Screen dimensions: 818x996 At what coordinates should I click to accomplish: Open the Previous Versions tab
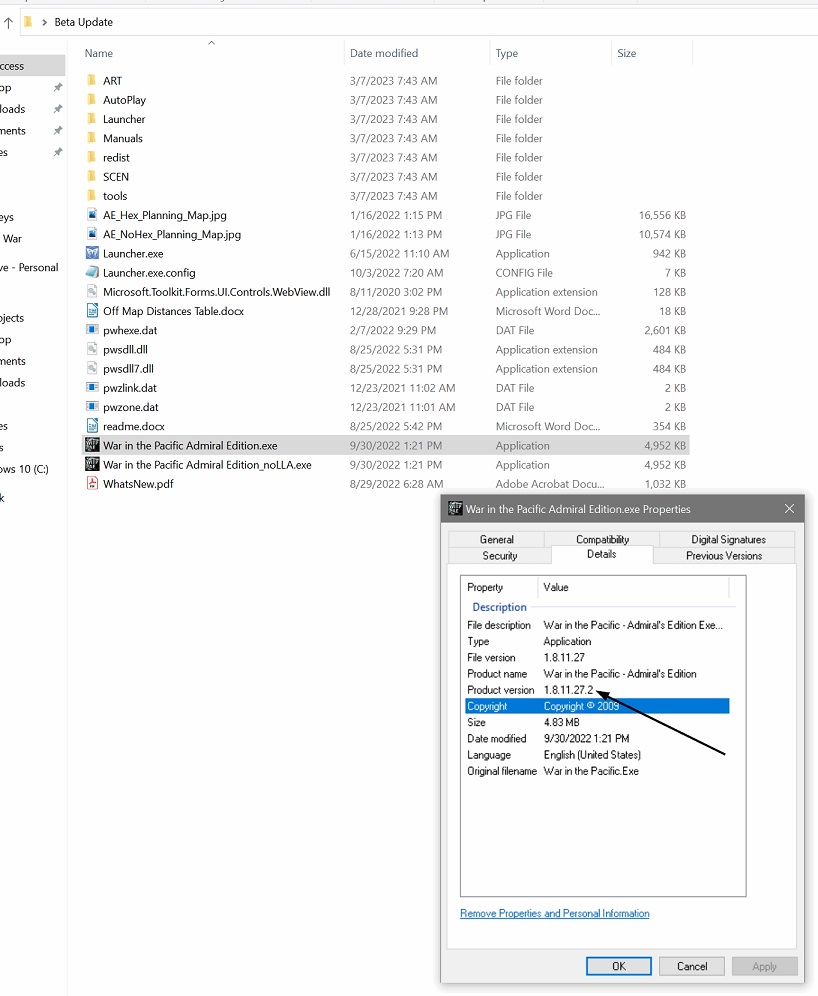723,556
